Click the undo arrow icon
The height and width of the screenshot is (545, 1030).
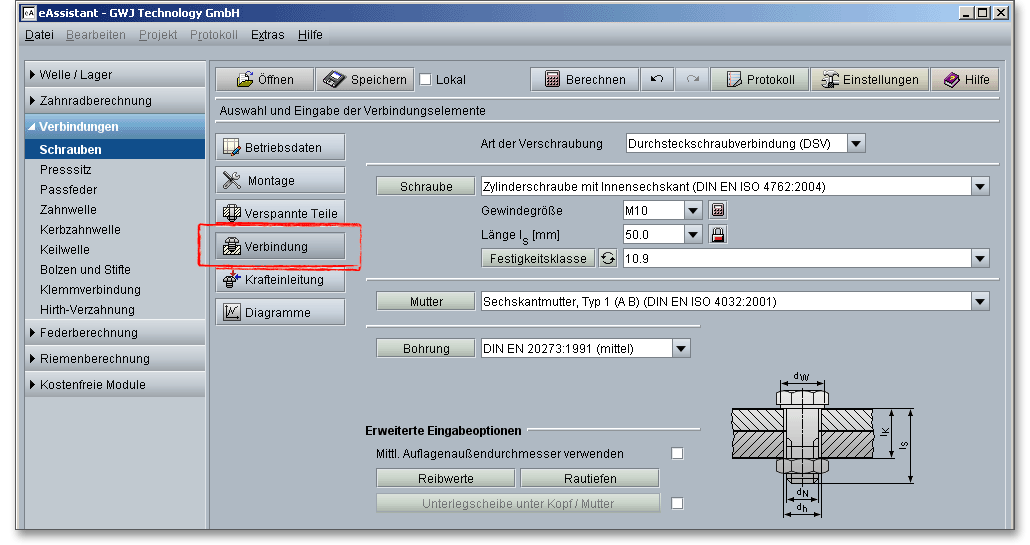pos(656,80)
